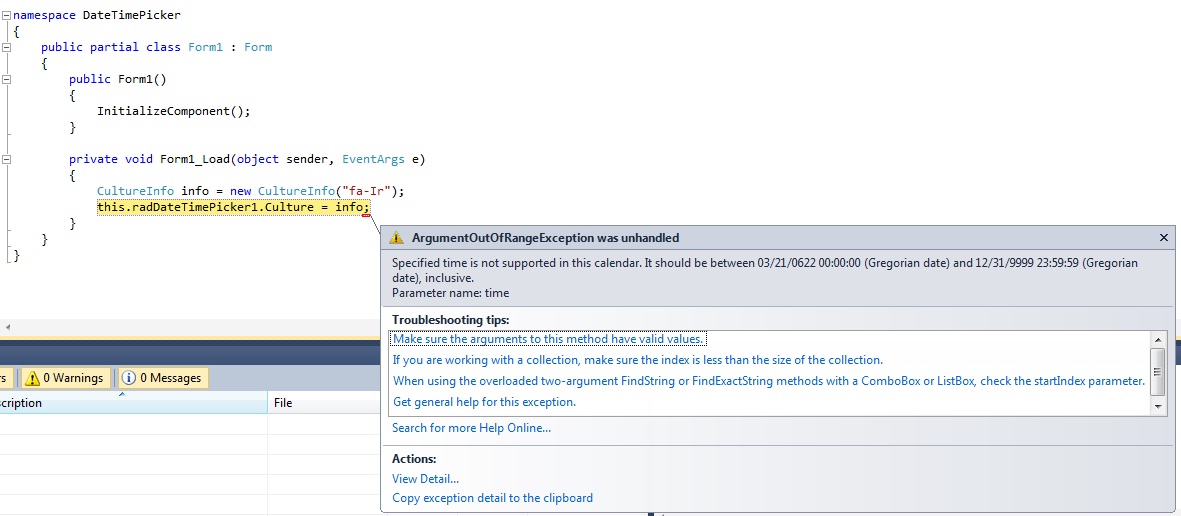Close the ArgumentOutOfRangeException popup

click(x=1164, y=237)
